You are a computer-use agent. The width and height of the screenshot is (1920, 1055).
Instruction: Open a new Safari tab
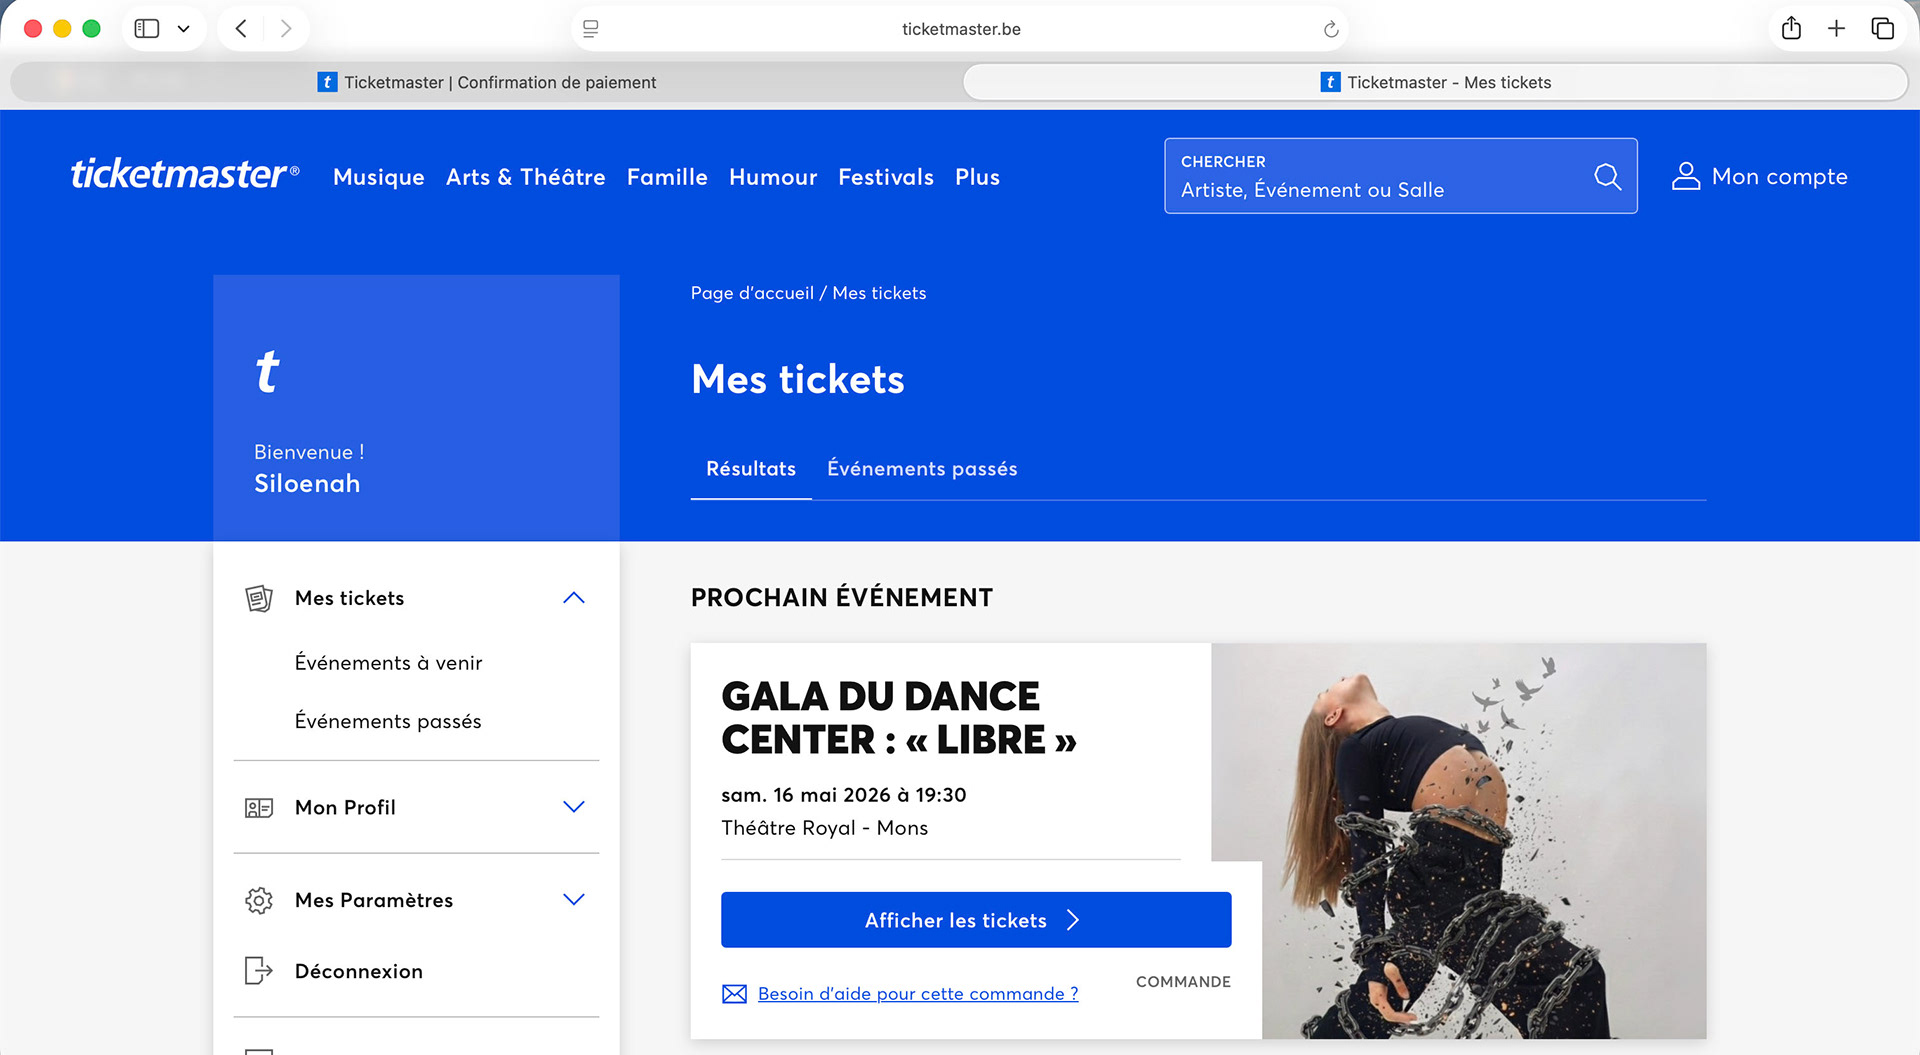click(1836, 29)
